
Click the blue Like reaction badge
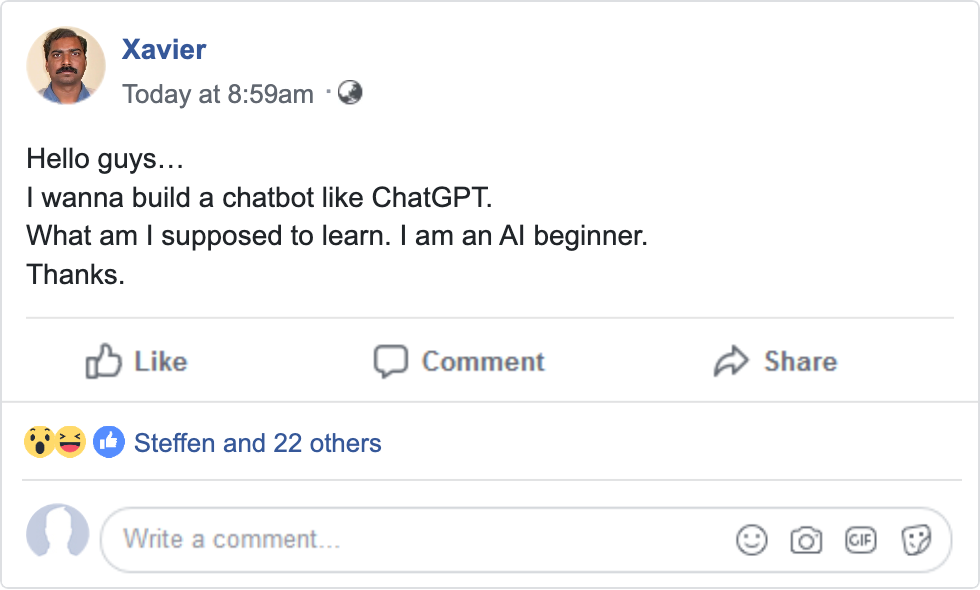(x=108, y=442)
